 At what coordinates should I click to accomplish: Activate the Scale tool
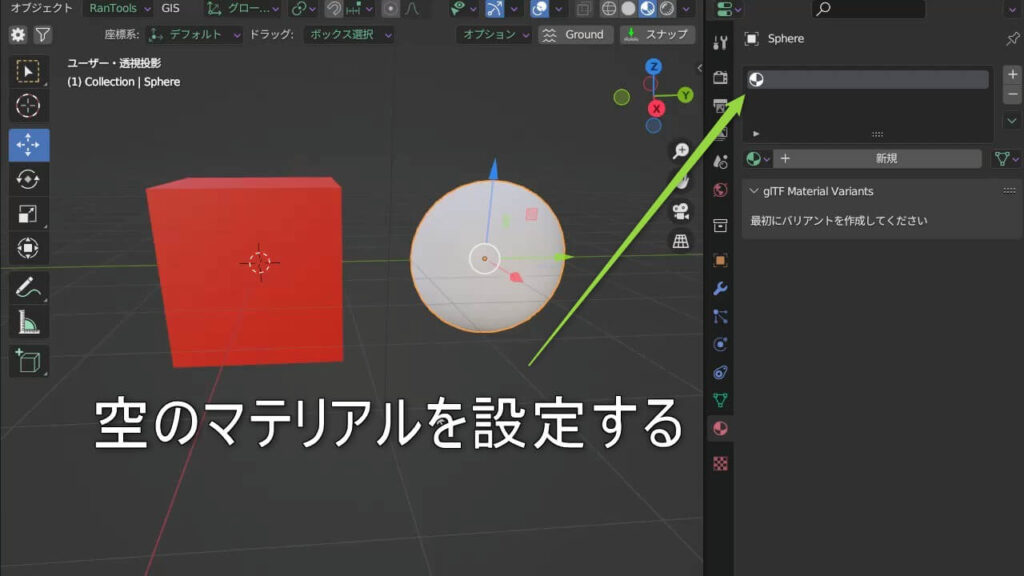28,214
